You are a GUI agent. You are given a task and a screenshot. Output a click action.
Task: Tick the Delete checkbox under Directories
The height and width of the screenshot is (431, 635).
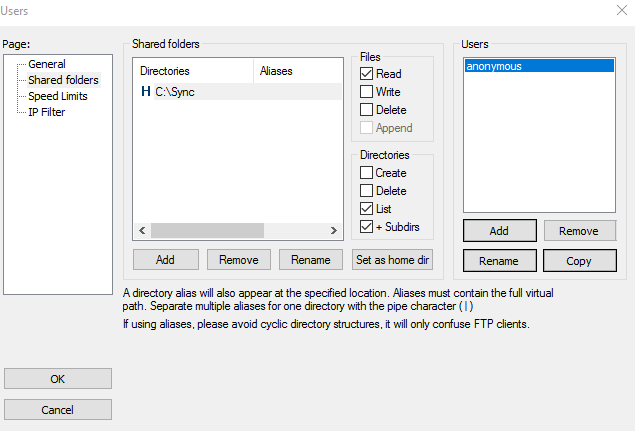[367, 191]
